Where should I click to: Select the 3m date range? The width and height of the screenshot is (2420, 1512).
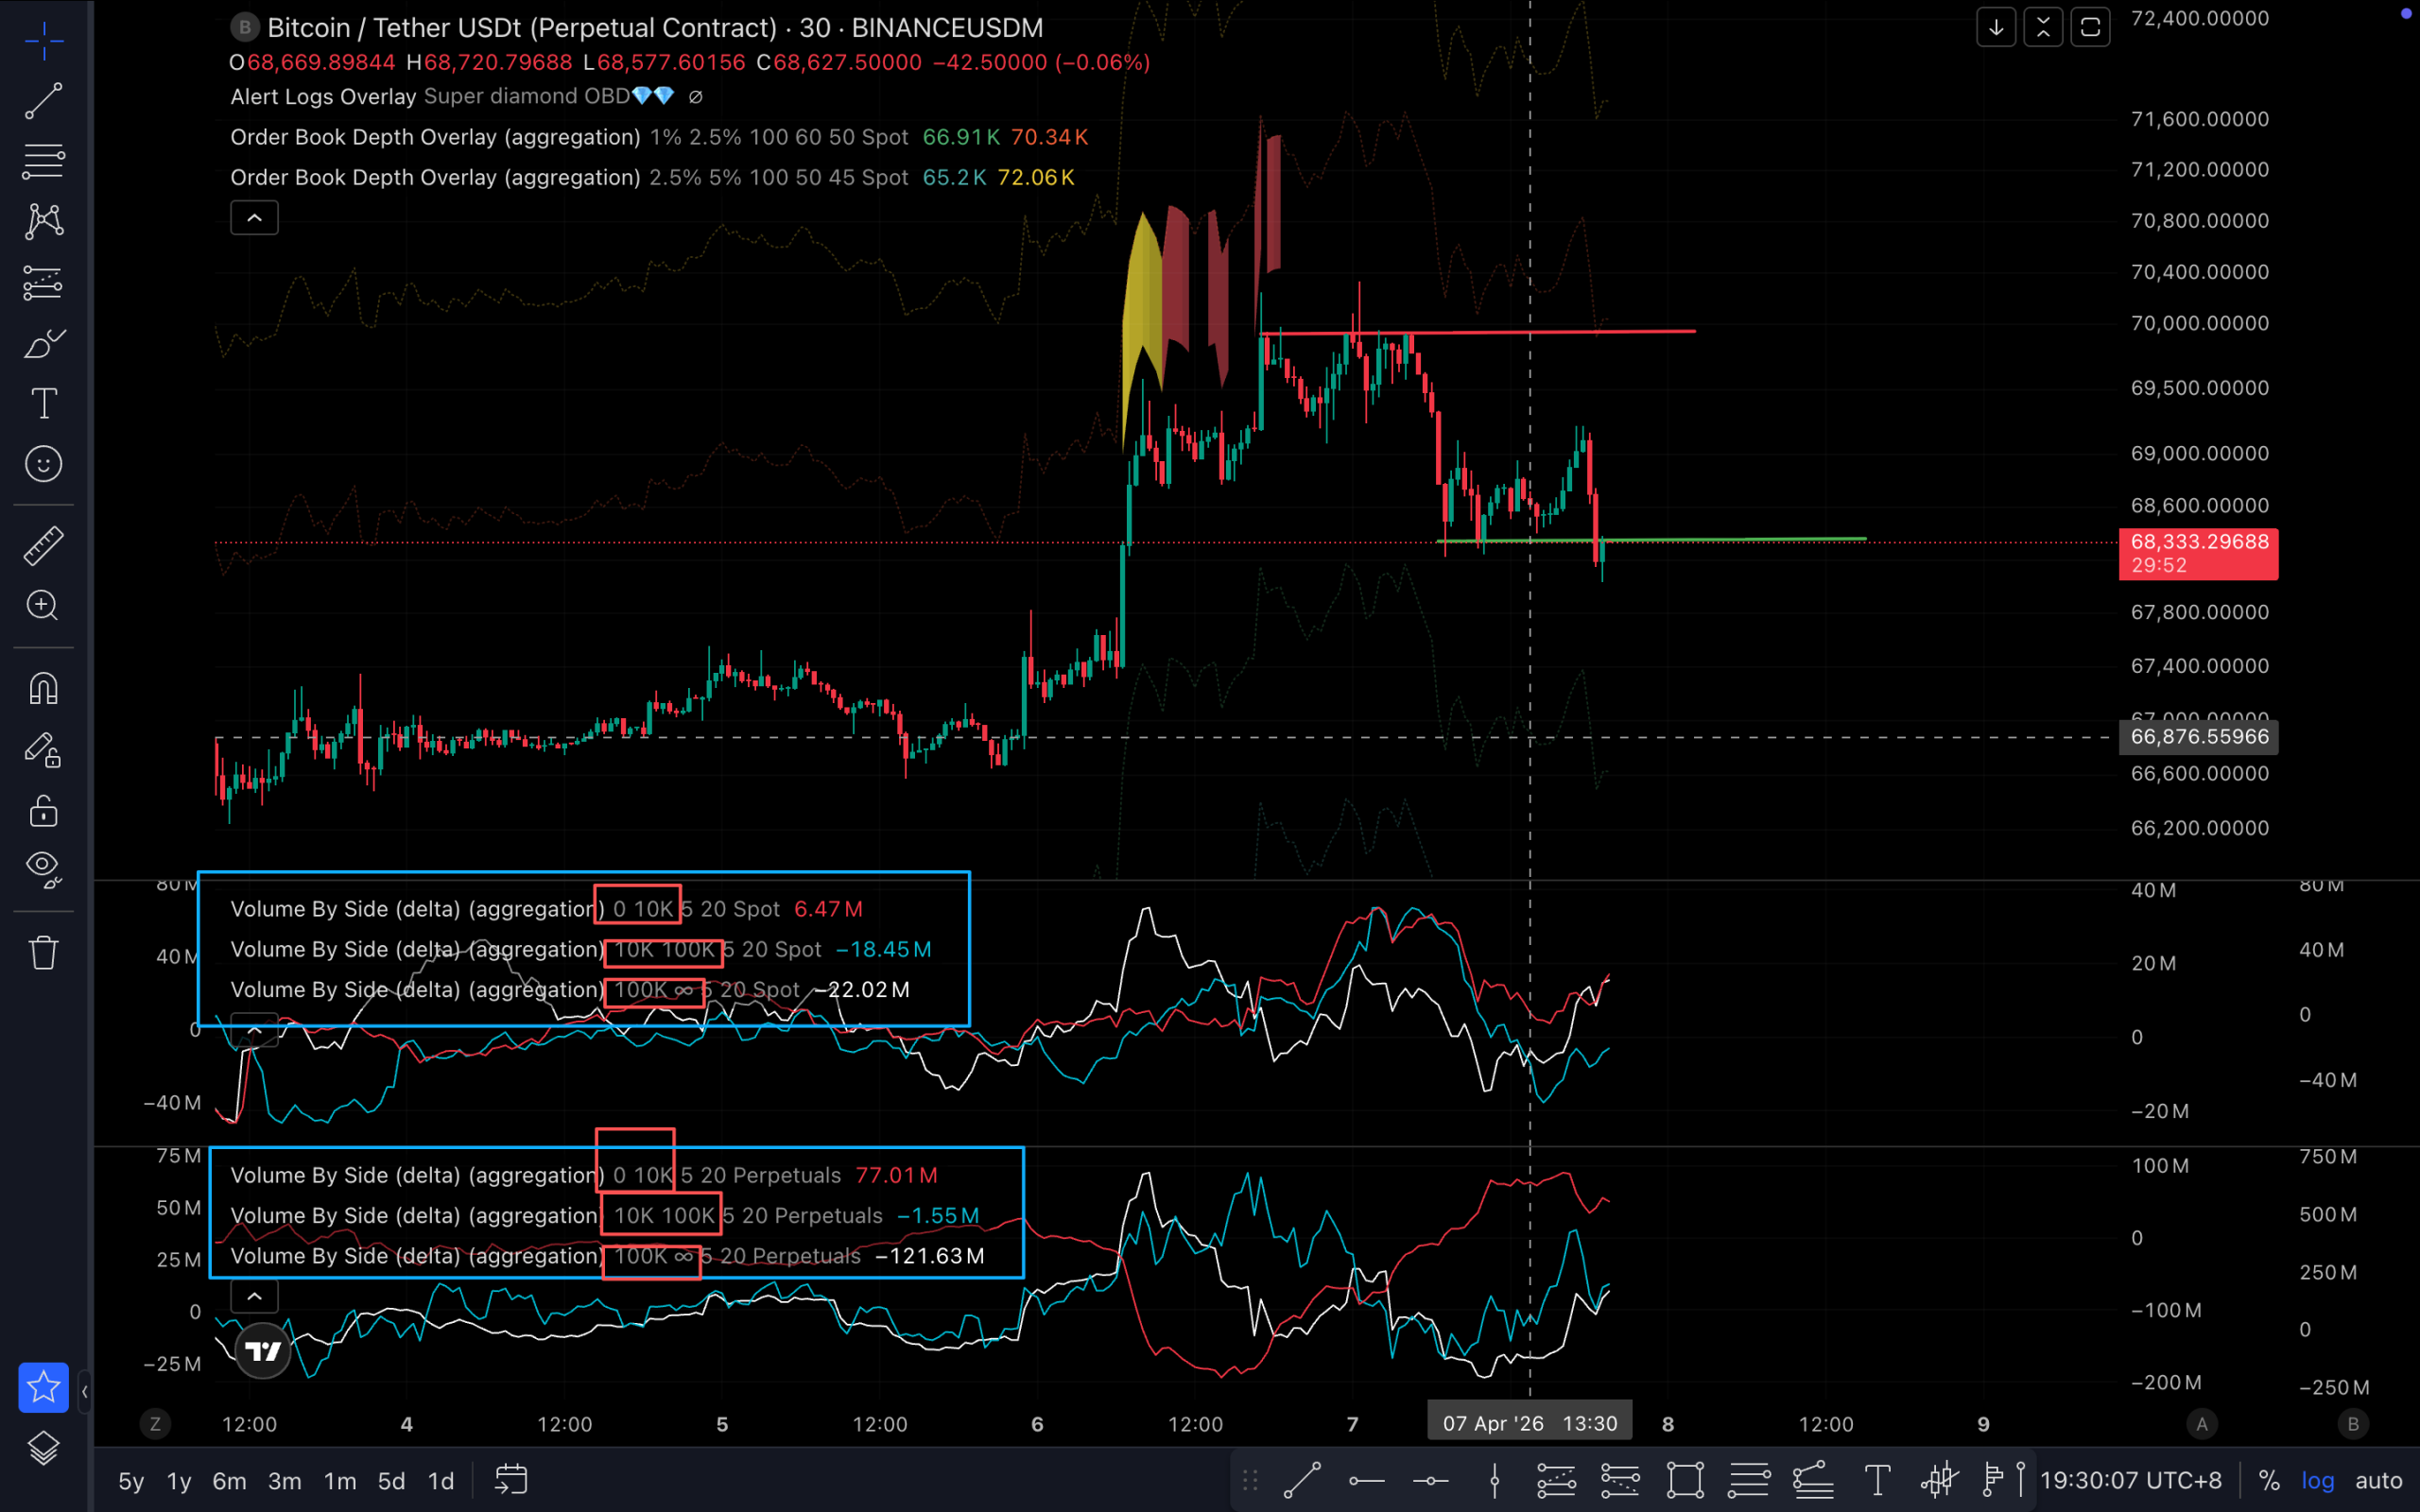tap(284, 1481)
